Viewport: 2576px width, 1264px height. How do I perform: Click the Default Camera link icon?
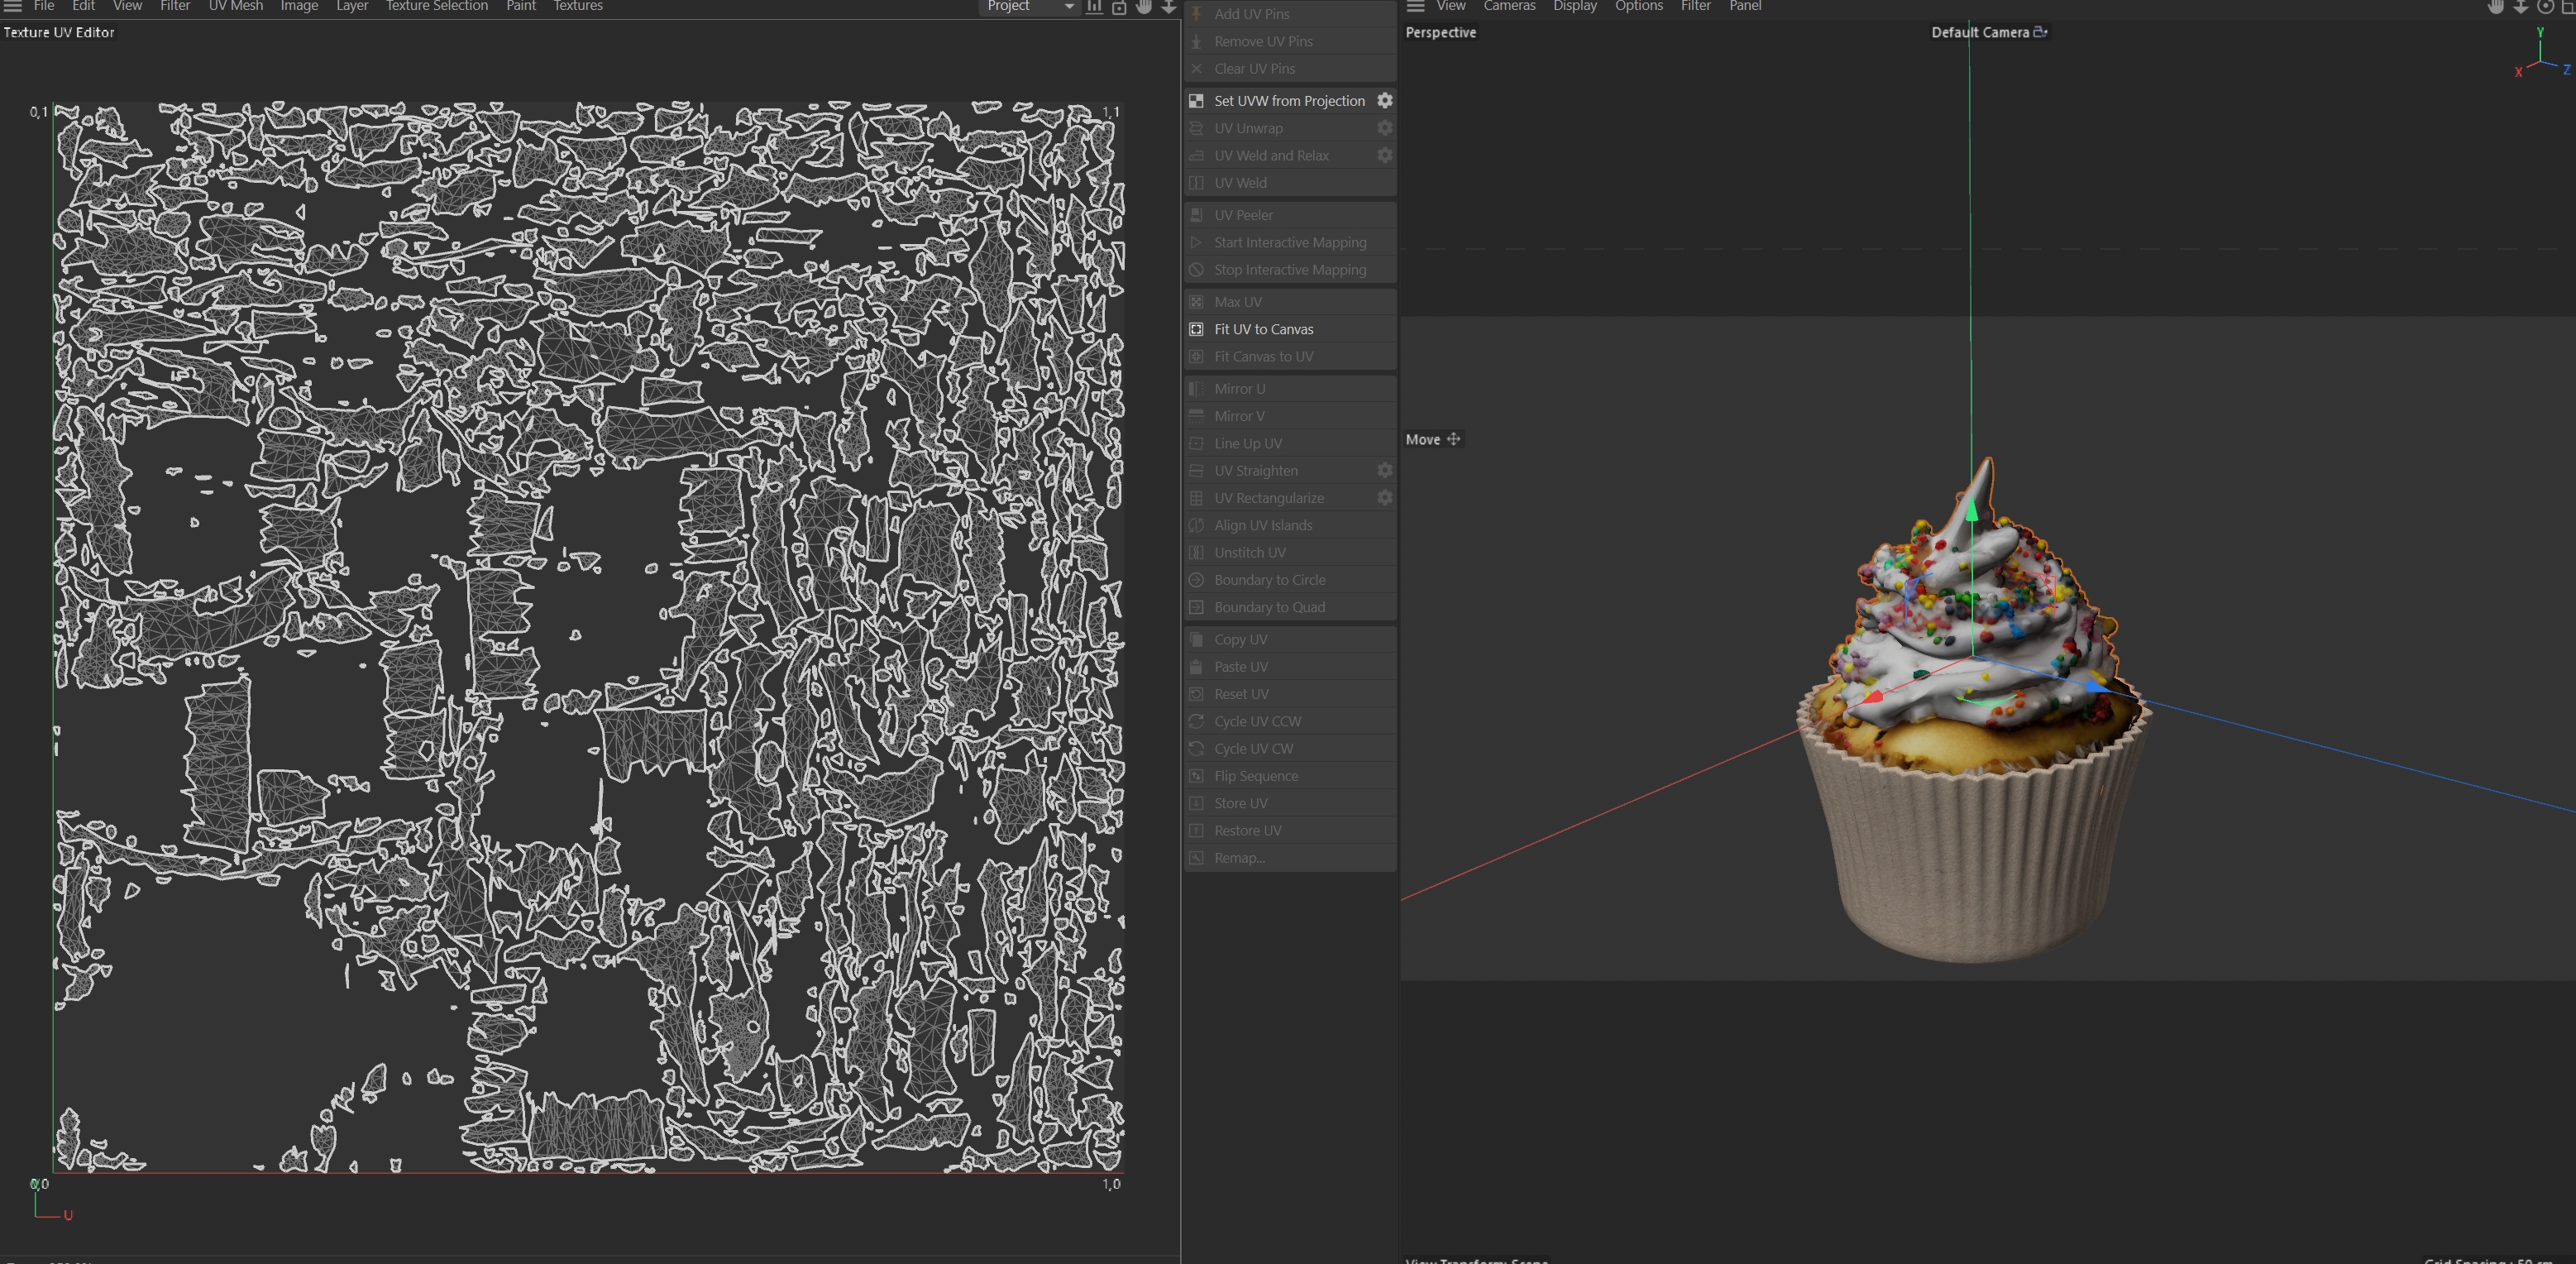click(x=2040, y=32)
